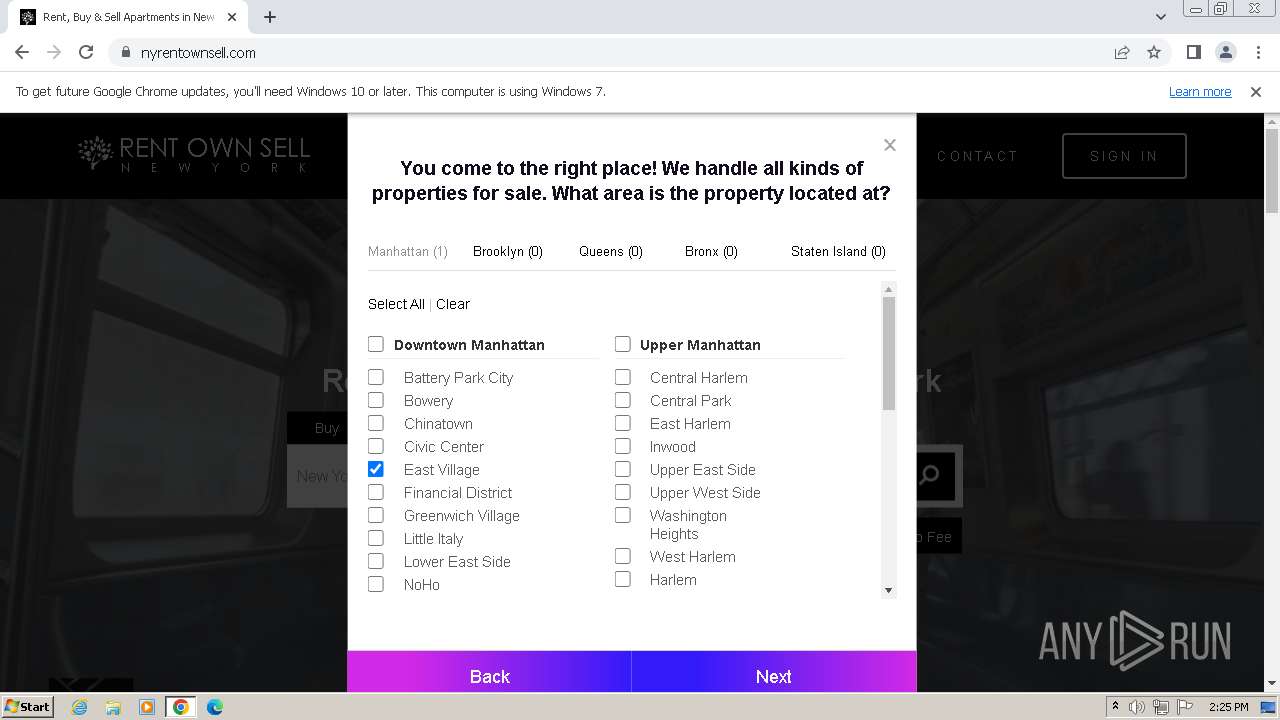Click the volume speaker tray icon
This screenshot has width=1280, height=720.
coord(1137,707)
